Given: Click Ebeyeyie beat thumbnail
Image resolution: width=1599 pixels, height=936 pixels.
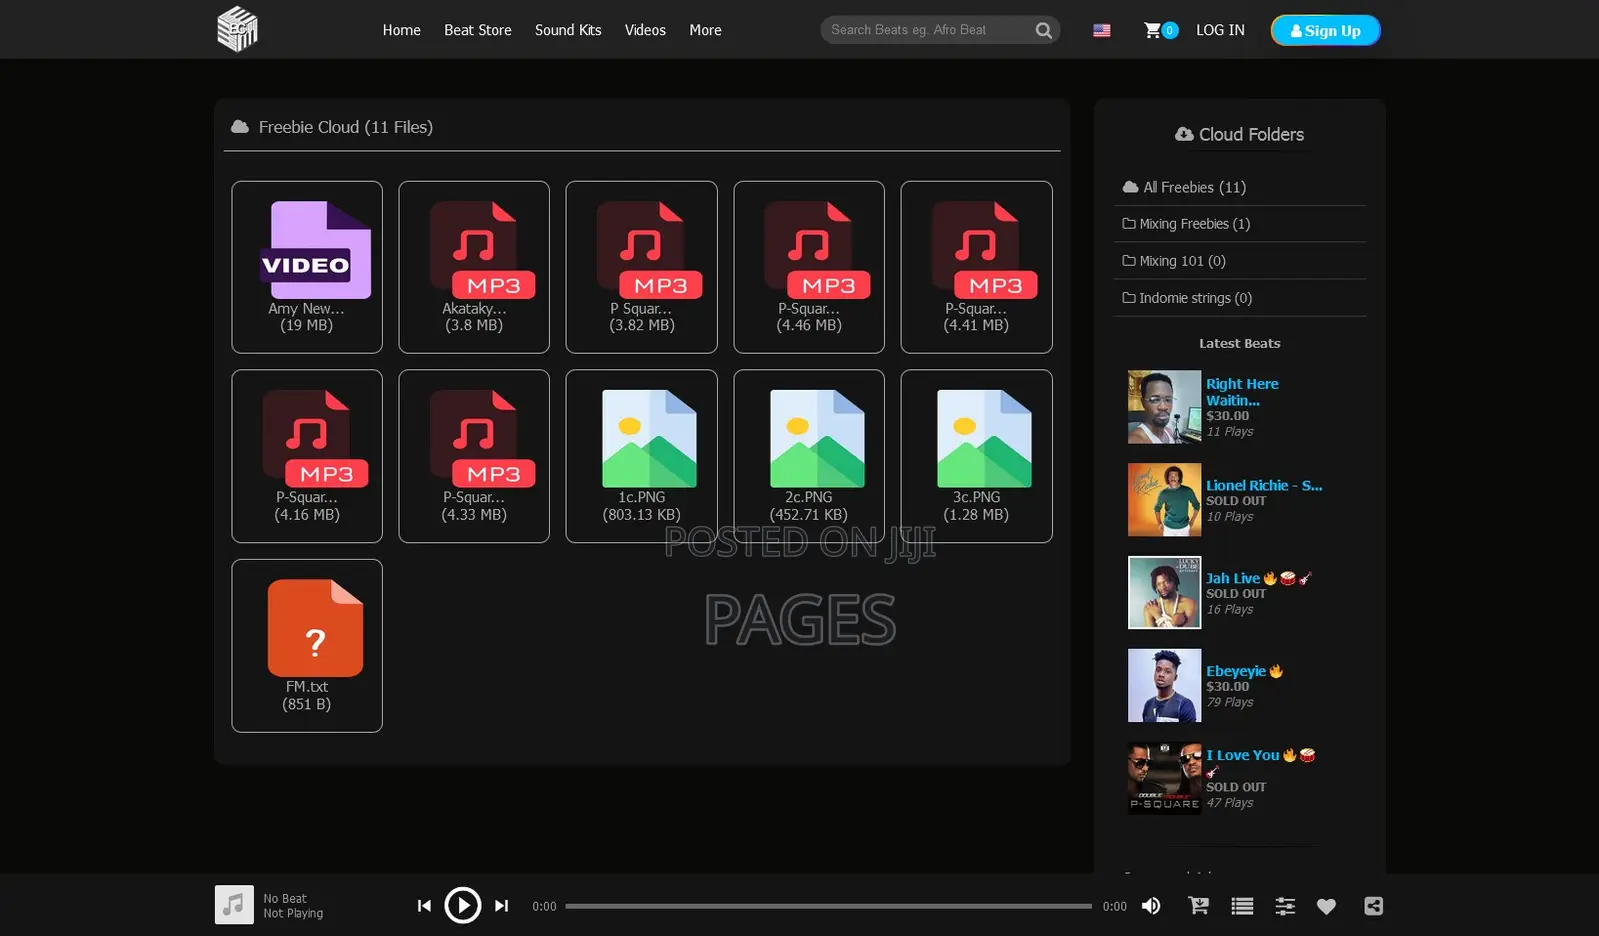Looking at the screenshot, I should 1164,685.
